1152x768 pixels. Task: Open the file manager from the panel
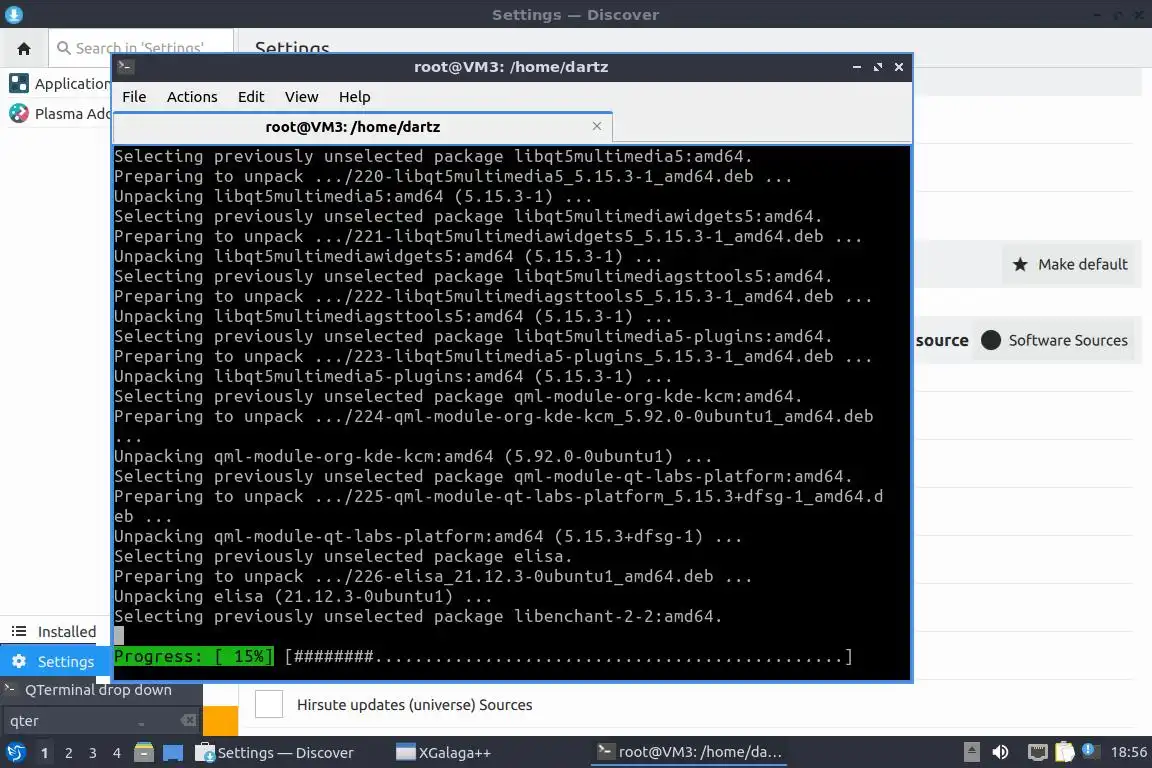[144, 753]
